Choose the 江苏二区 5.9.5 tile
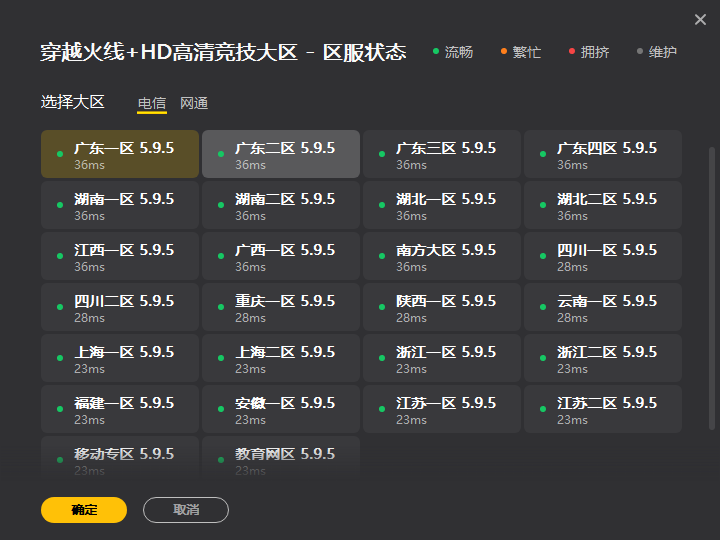The image size is (720, 540). 603,409
